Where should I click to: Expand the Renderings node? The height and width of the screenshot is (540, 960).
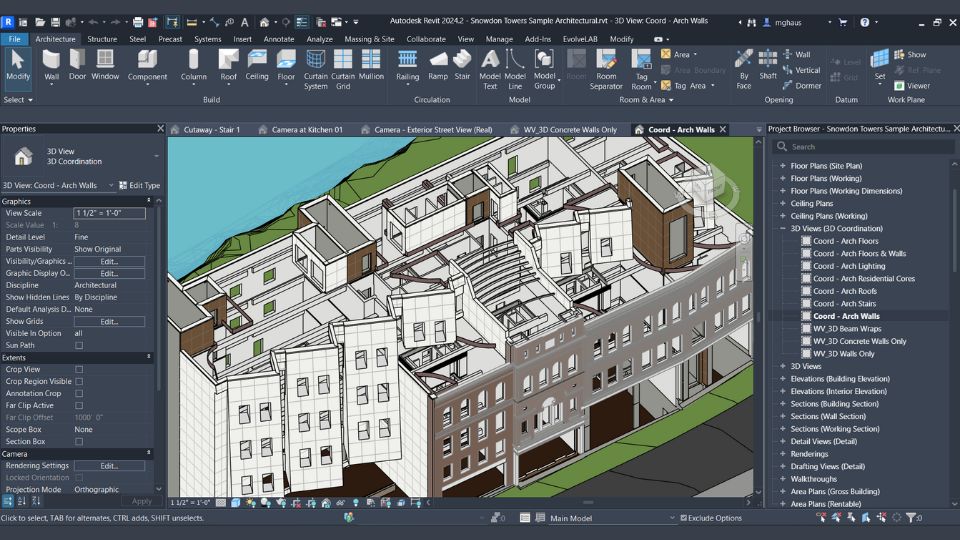782,454
